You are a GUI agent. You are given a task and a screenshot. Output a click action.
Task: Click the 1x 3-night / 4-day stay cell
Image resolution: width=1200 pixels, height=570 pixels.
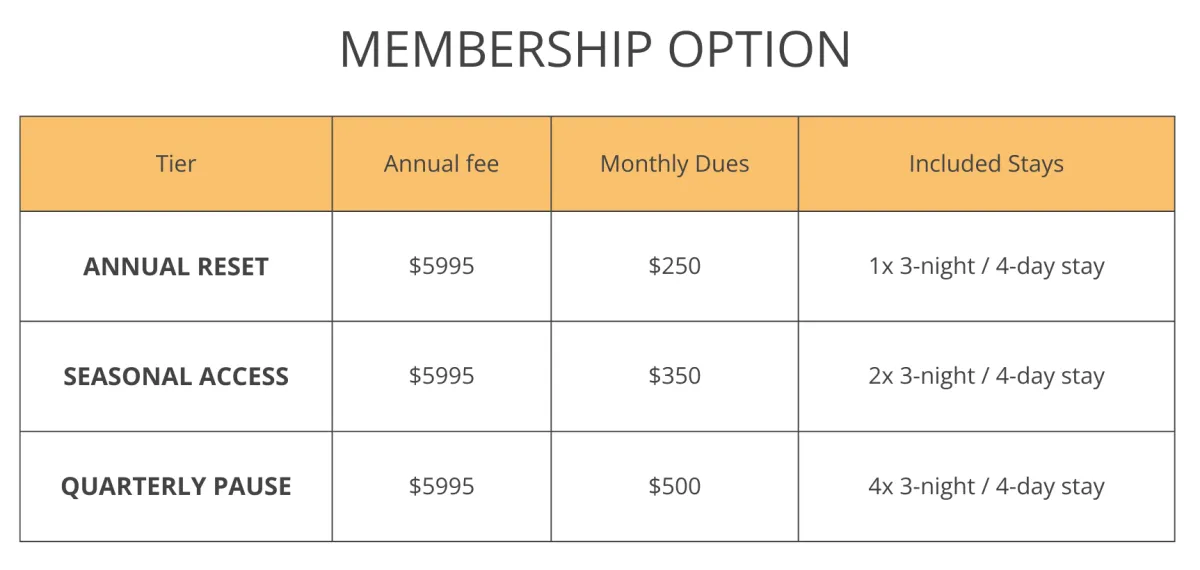pyautogui.click(x=986, y=267)
